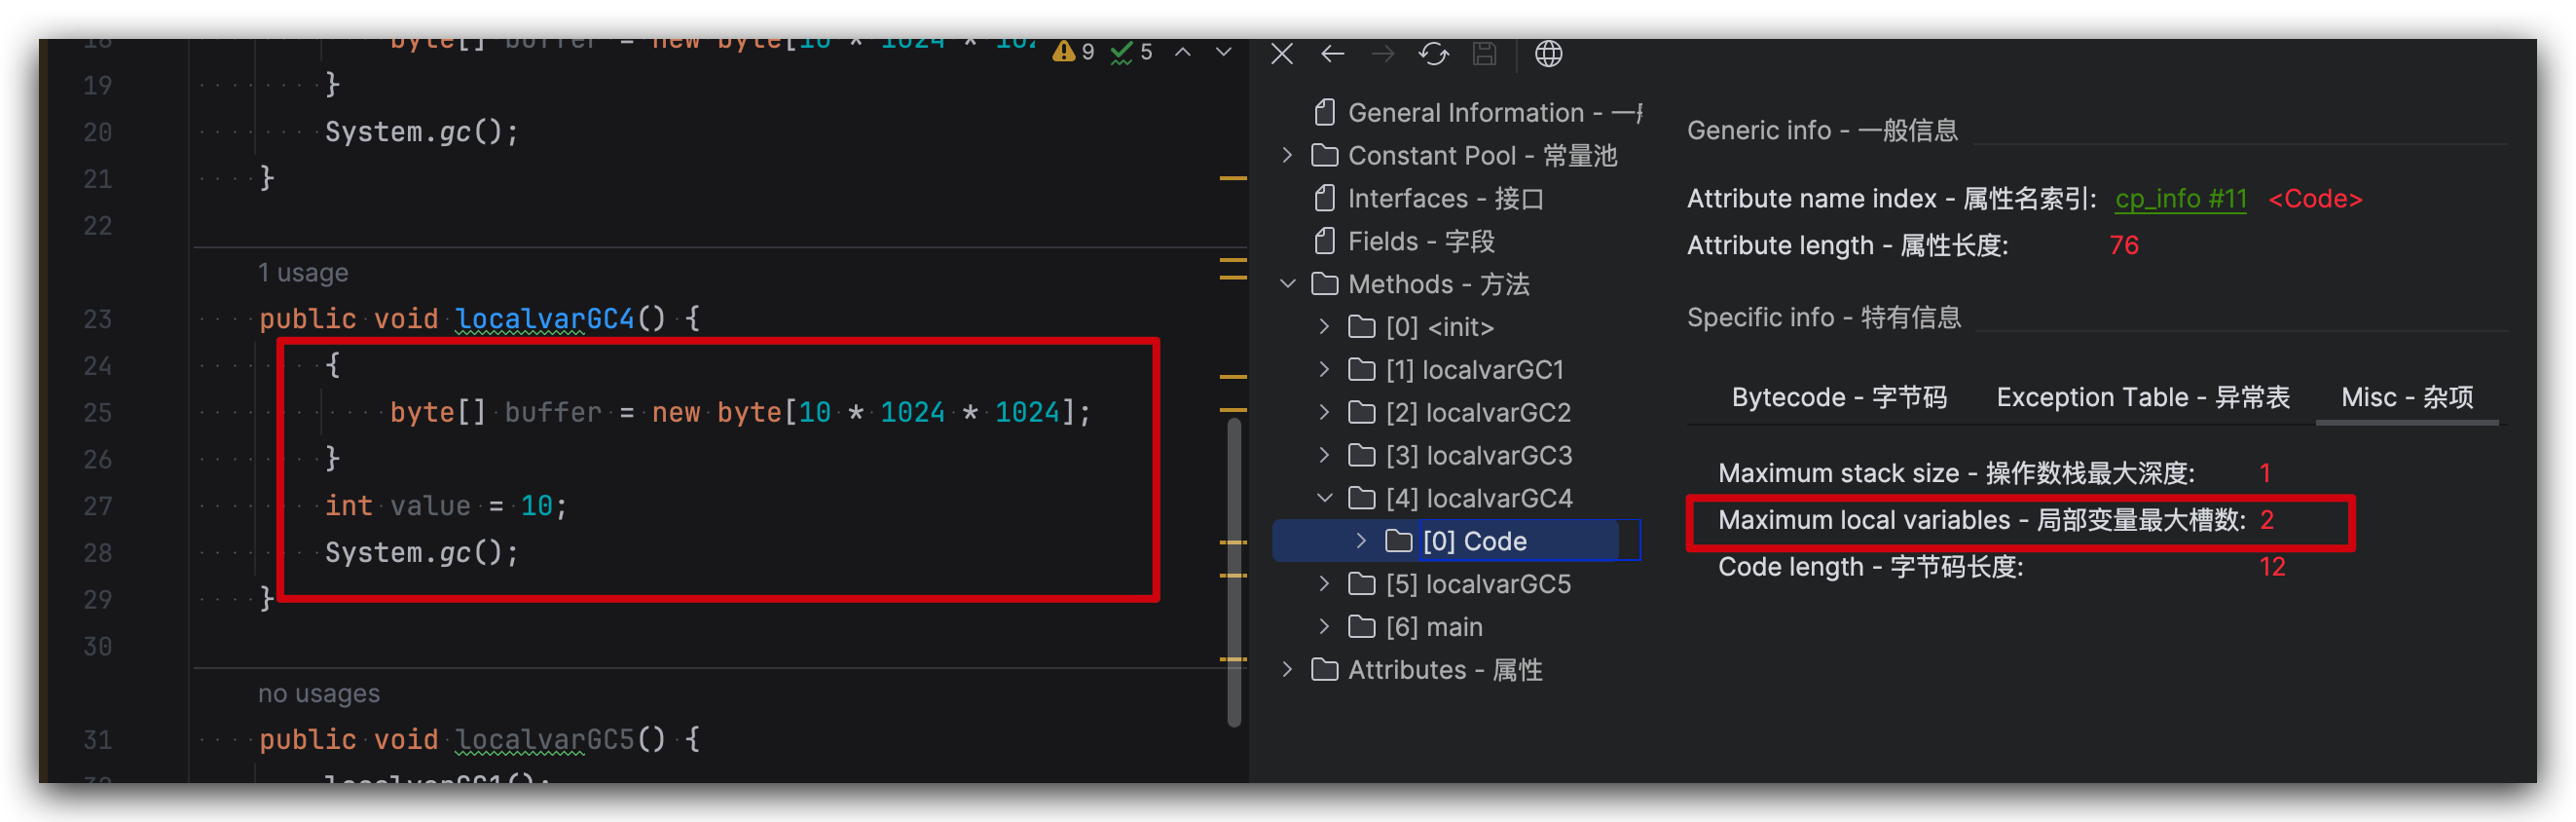Click the back arrow navigation icon
Screen dimensions: 2576x822
pyautogui.click(x=1332, y=54)
